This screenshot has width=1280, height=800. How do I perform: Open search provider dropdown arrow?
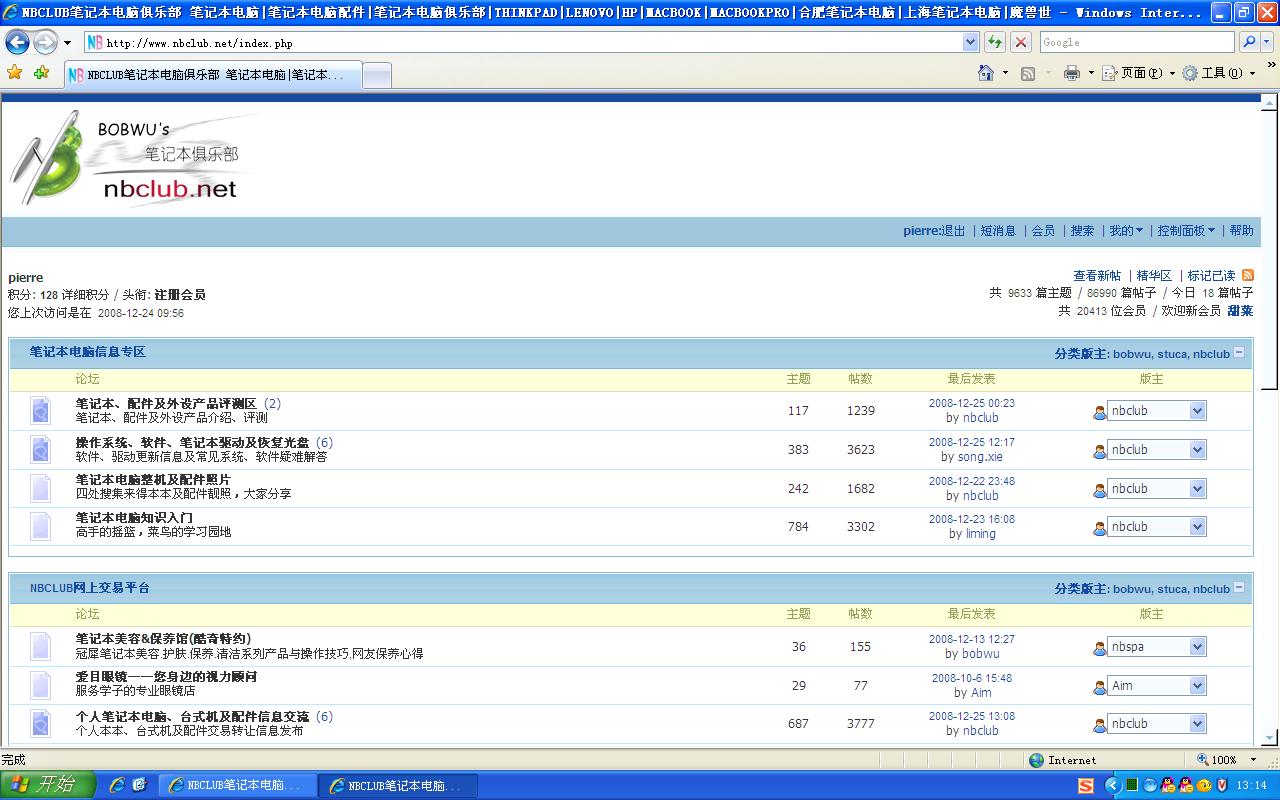click(x=1268, y=42)
